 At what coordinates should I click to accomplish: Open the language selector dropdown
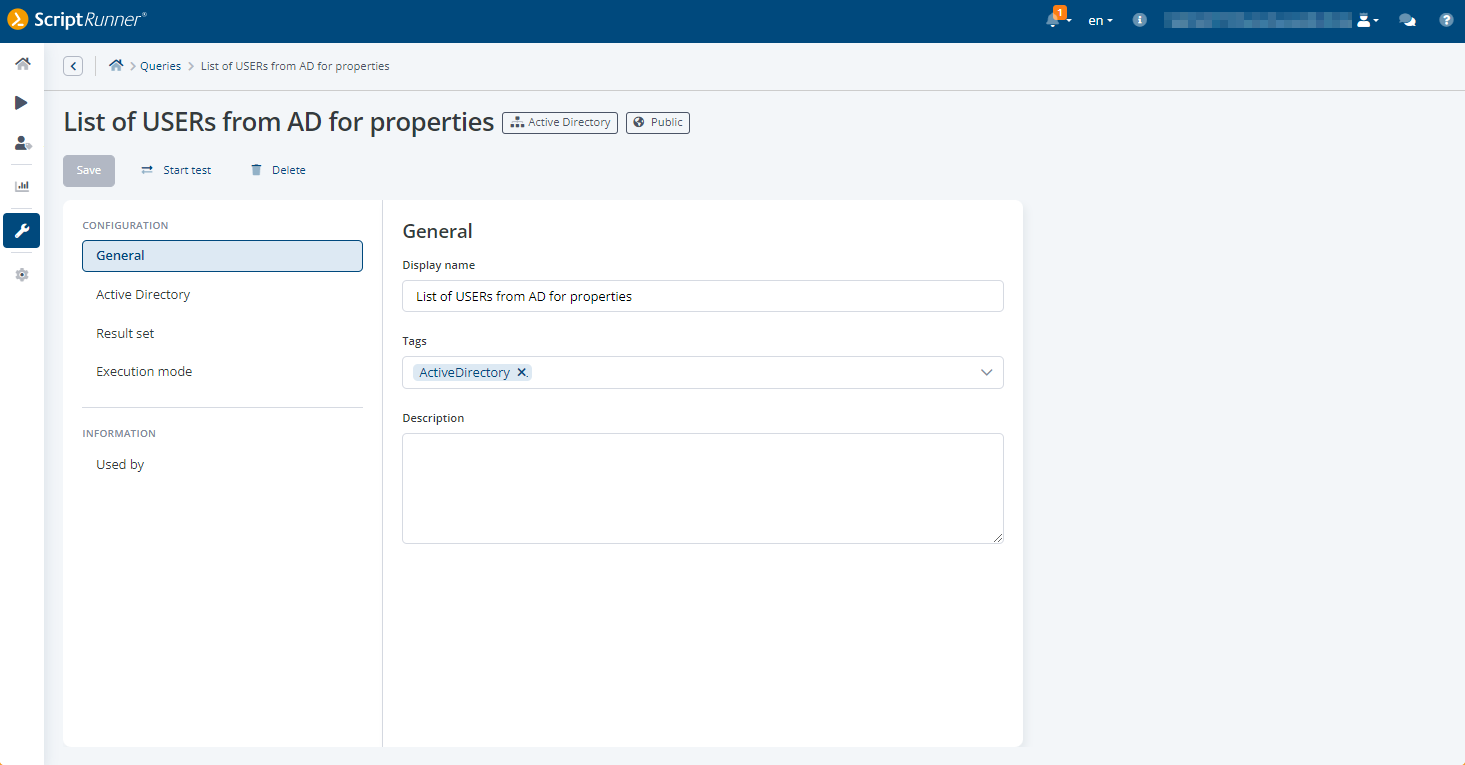click(1100, 20)
